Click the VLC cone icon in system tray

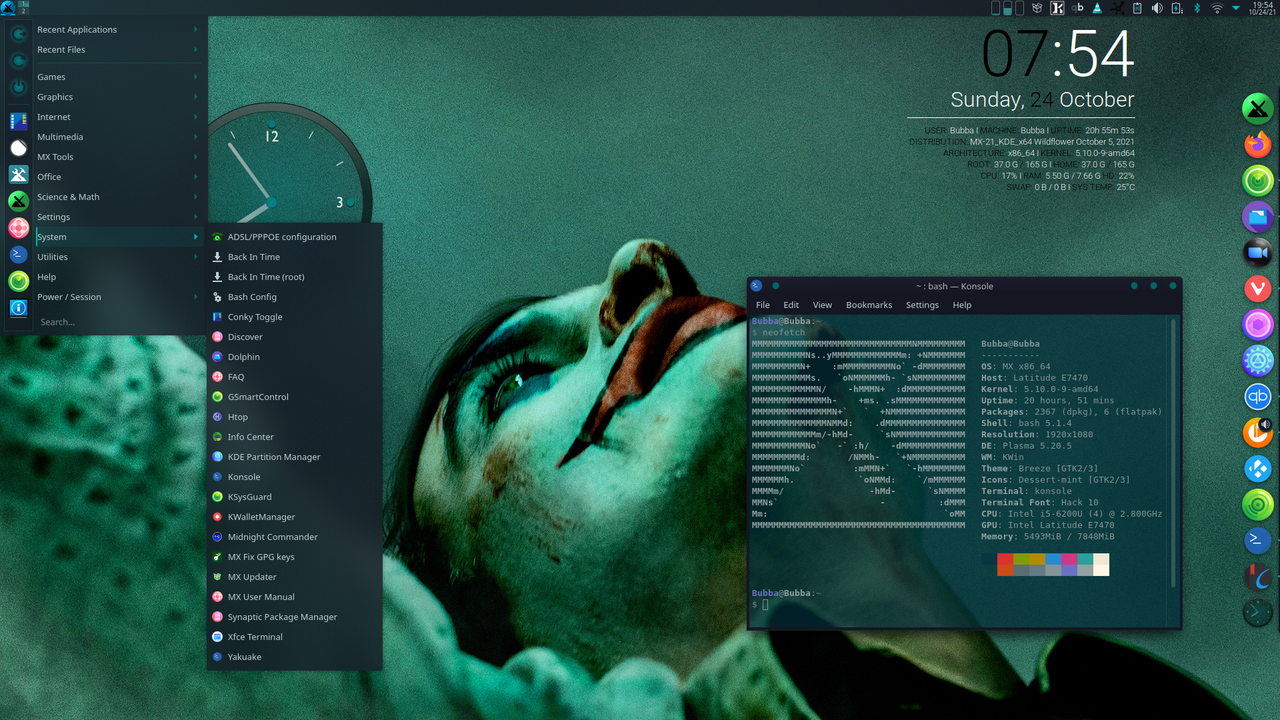(1097, 8)
